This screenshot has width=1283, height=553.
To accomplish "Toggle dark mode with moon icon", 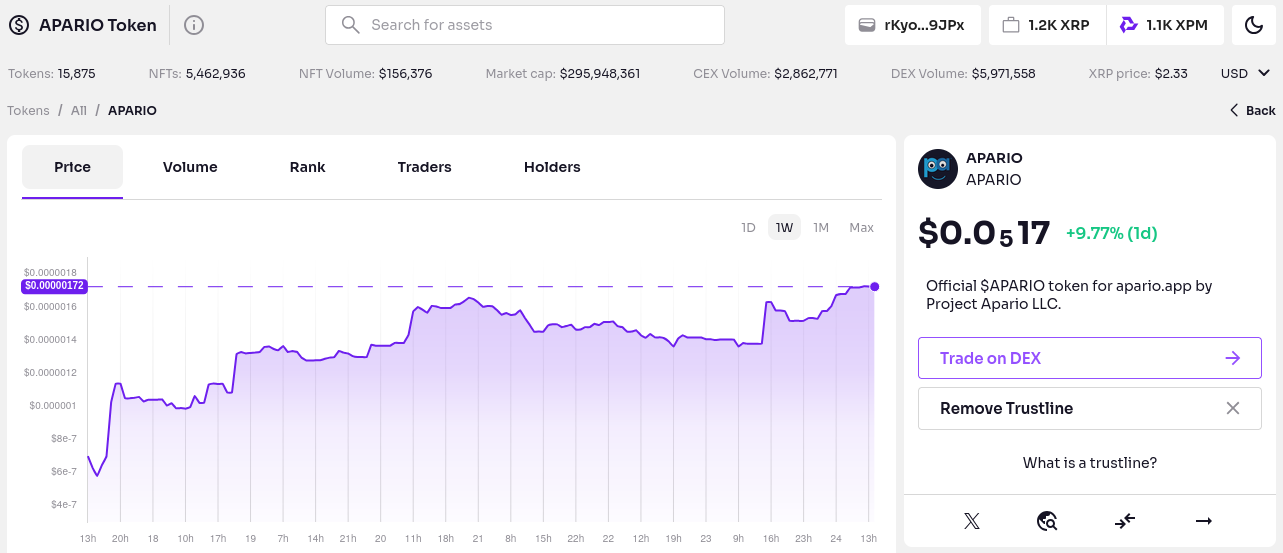I will click(1254, 25).
